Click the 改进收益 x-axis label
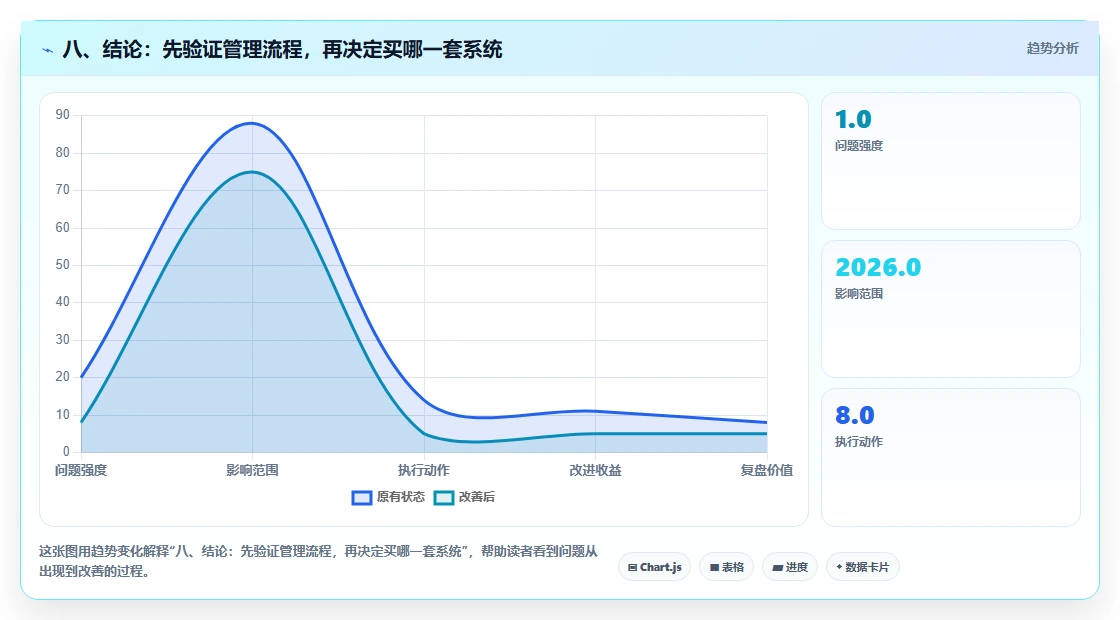Viewport: 1120px width, 620px height. point(595,470)
